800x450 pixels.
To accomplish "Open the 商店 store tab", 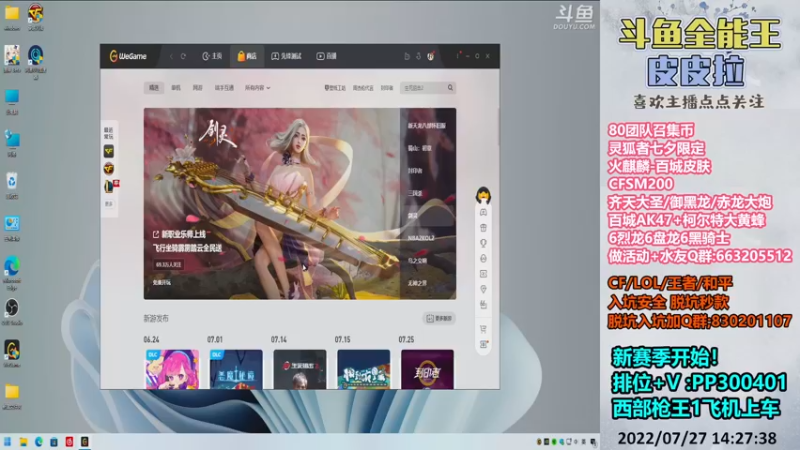I will tap(247, 56).
